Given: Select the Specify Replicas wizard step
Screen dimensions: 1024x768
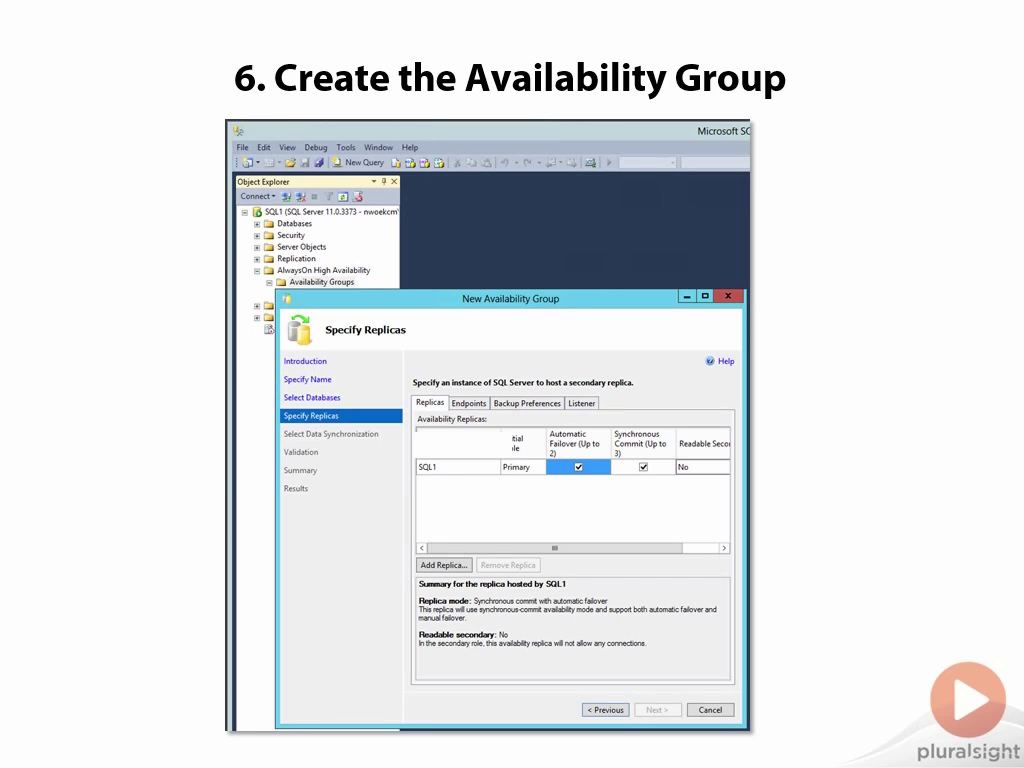Looking at the screenshot, I should coord(342,416).
